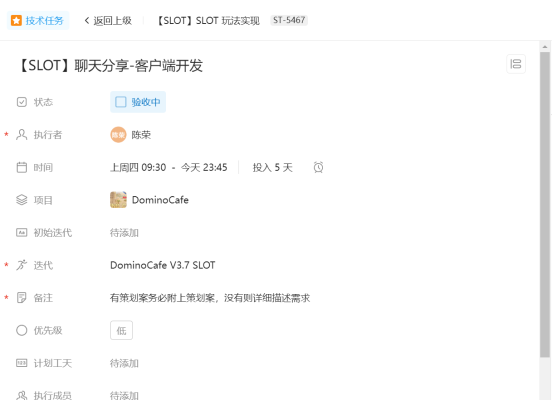Edit the title 【SLOT】聊天分享-客户端开发
Screen dimensions: 552x400
click(110, 65)
